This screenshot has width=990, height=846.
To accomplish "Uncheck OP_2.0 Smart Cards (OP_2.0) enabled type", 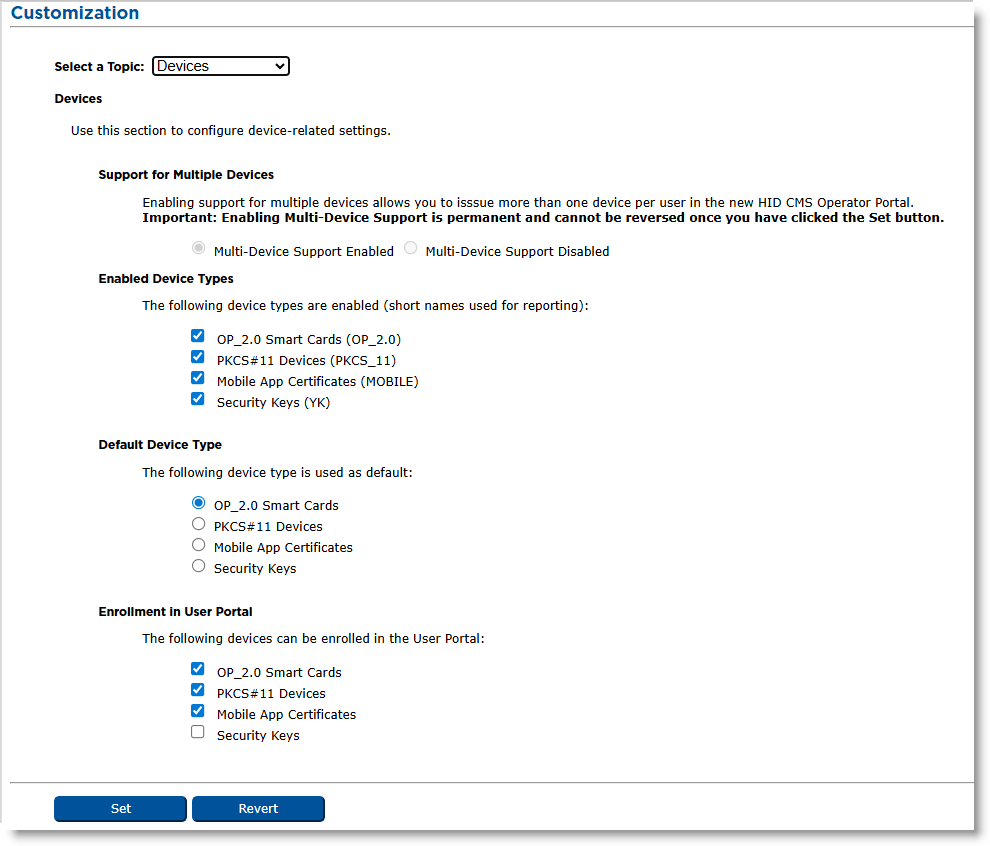I will (198, 336).
